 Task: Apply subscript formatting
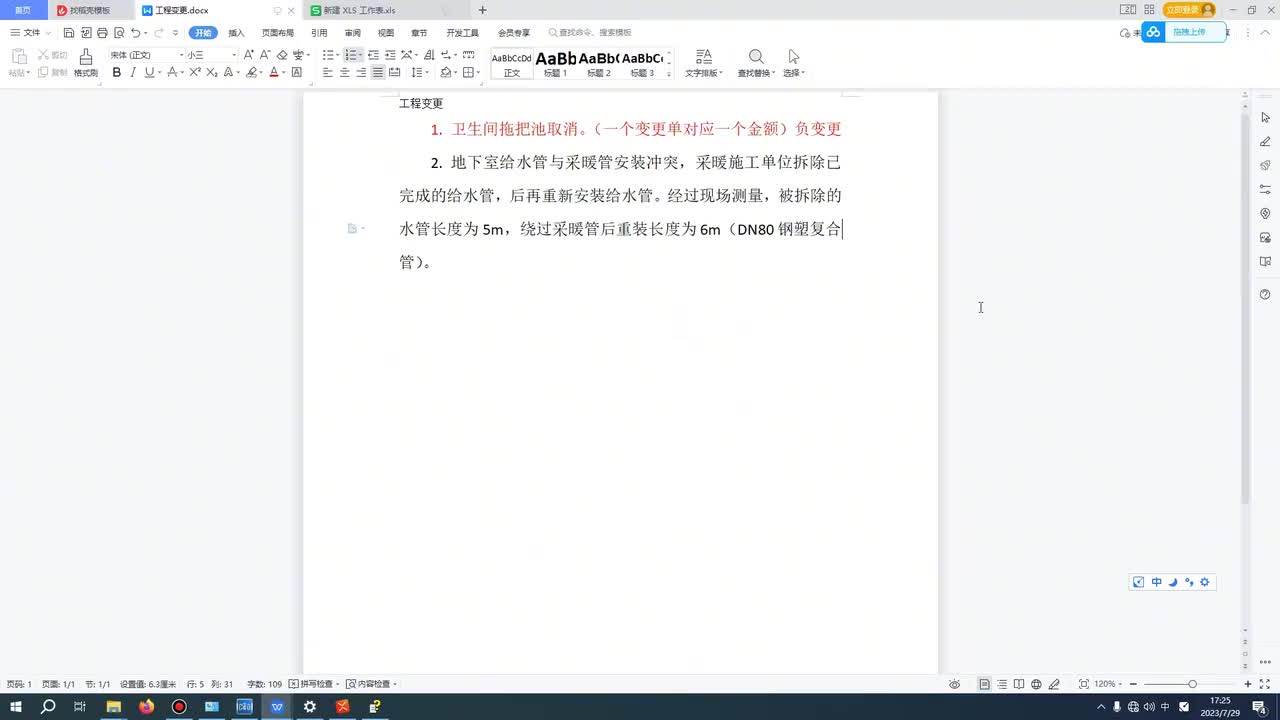(212, 73)
